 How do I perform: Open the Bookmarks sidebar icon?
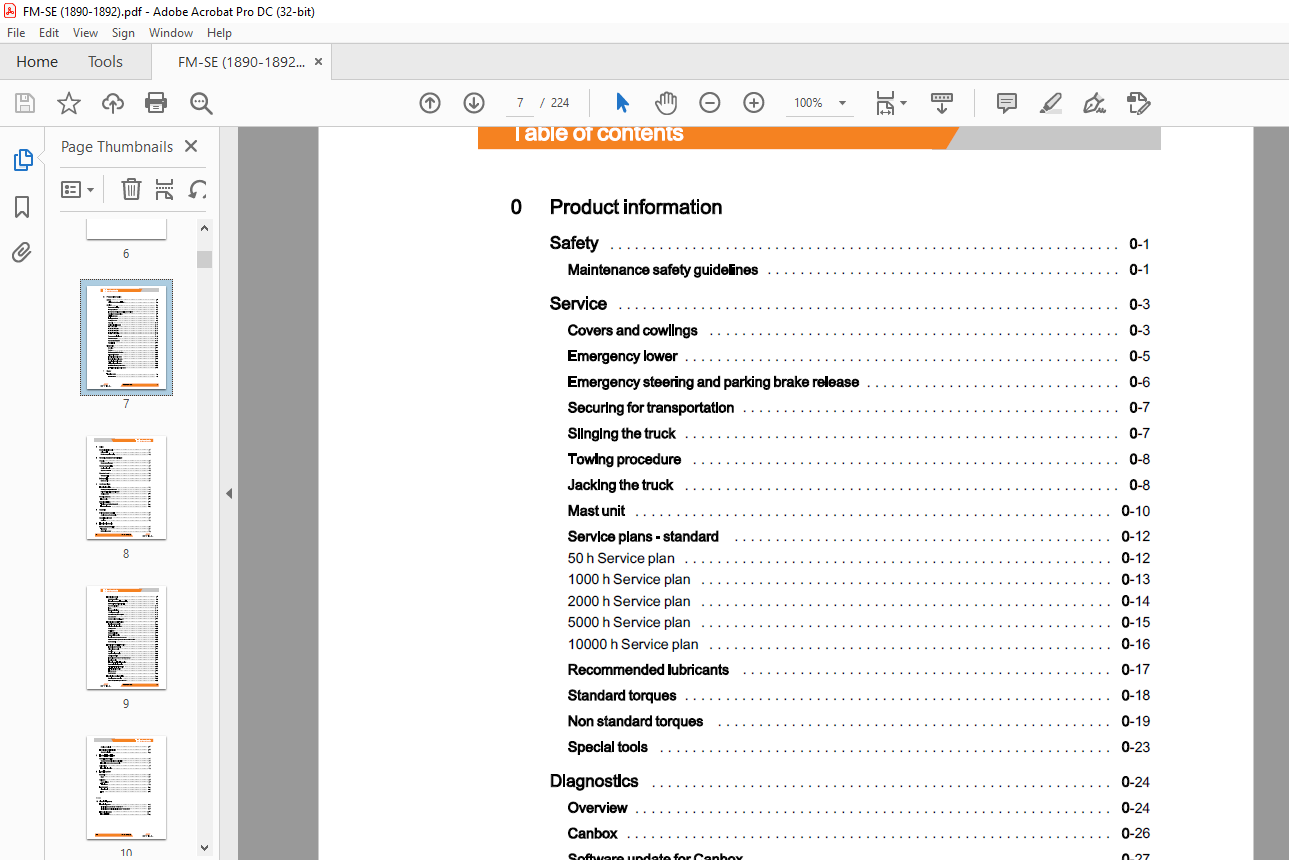tap(22, 207)
